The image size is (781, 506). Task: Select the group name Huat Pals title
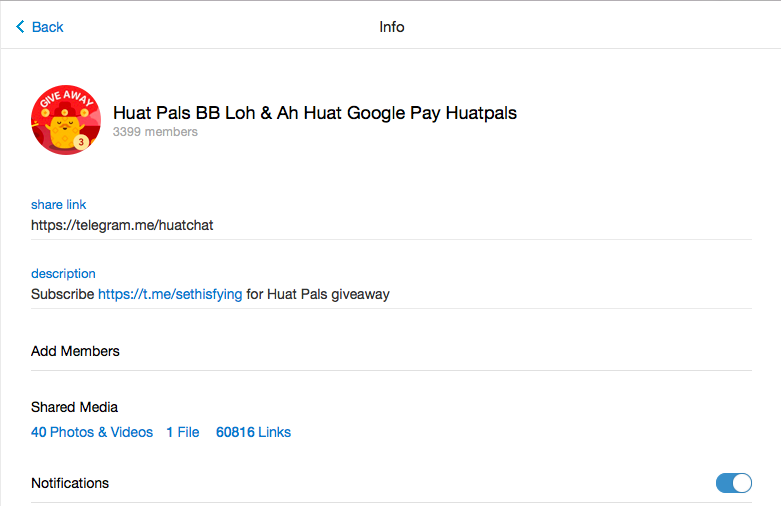[314, 113]
